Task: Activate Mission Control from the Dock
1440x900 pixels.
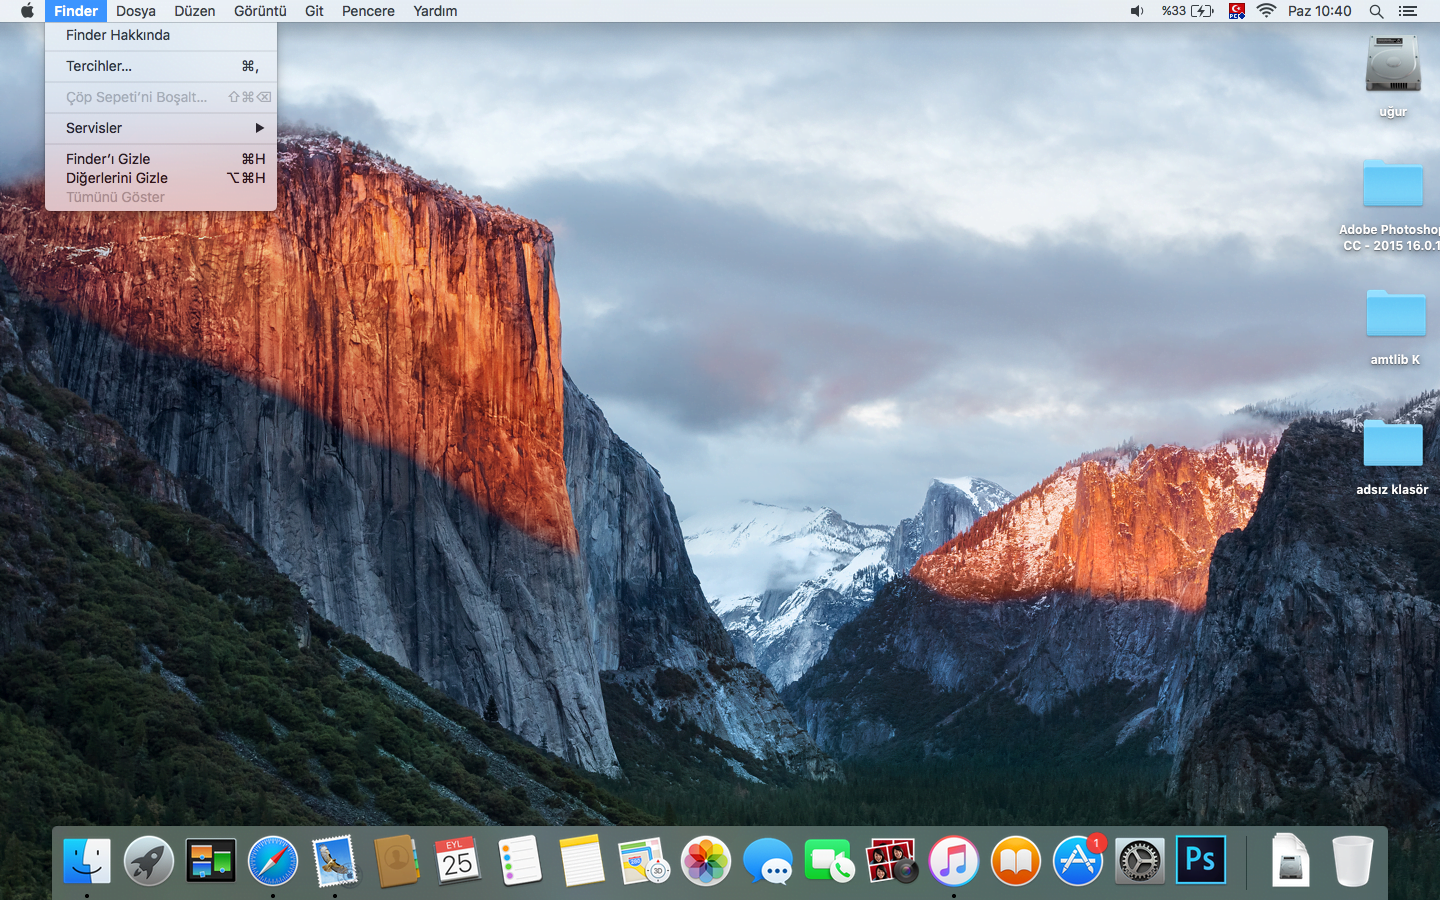Action: pos(210,860)
